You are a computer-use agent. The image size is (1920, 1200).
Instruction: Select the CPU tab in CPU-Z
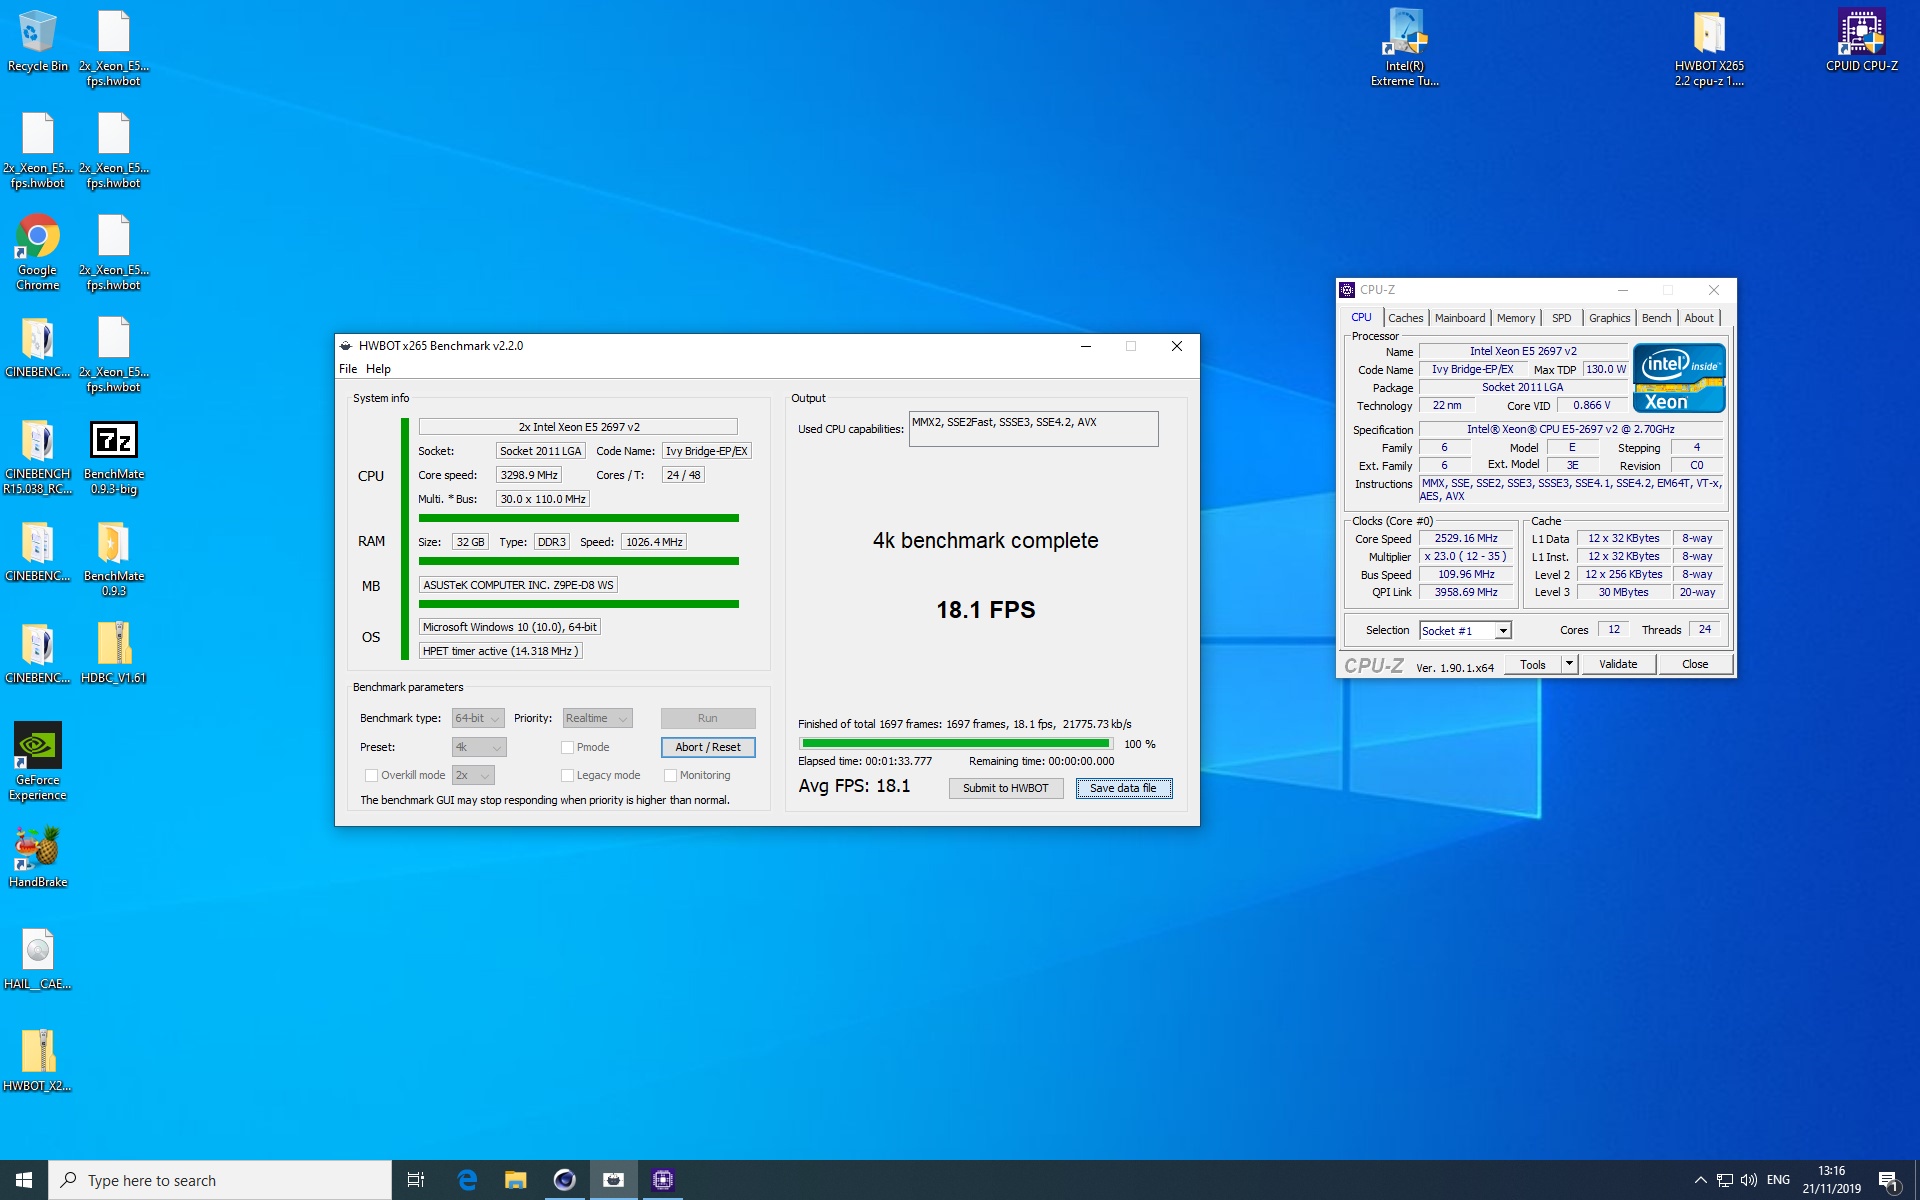[x=1361, y=317]
